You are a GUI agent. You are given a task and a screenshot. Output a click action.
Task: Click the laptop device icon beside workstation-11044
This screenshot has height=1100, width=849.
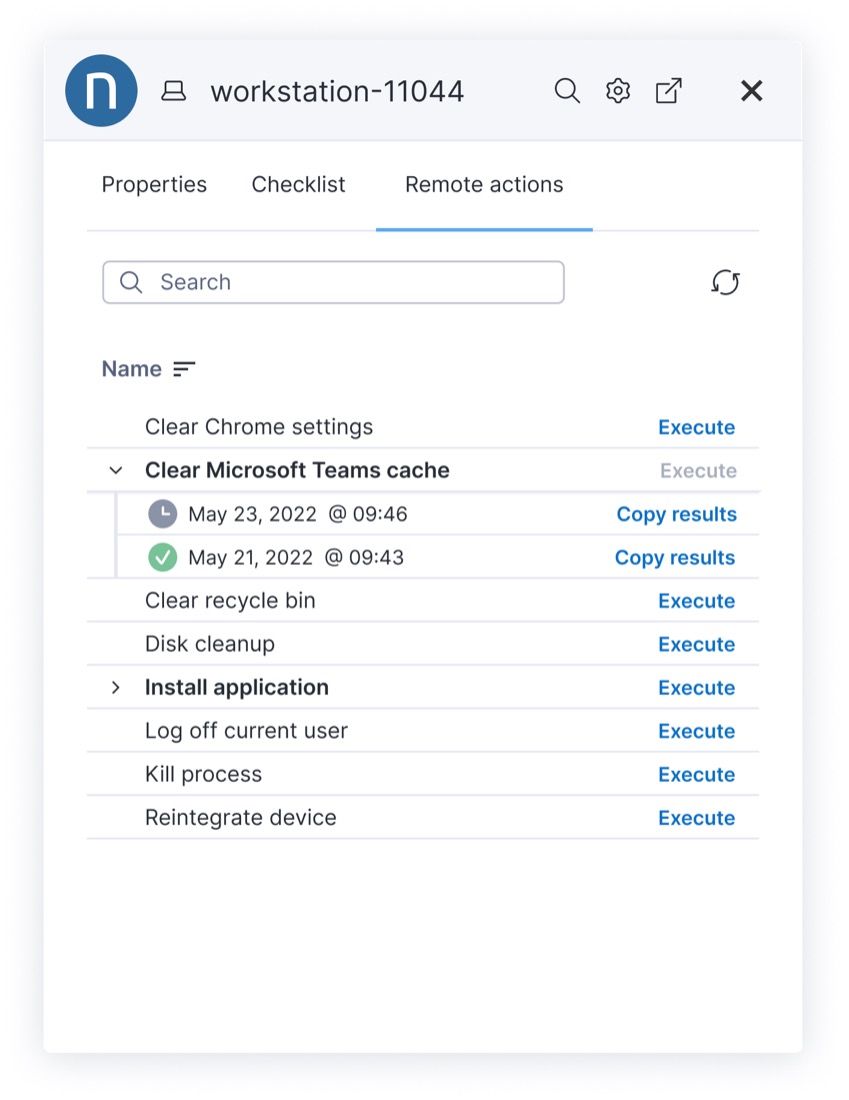pyautogui.click(x=174, y=92)
